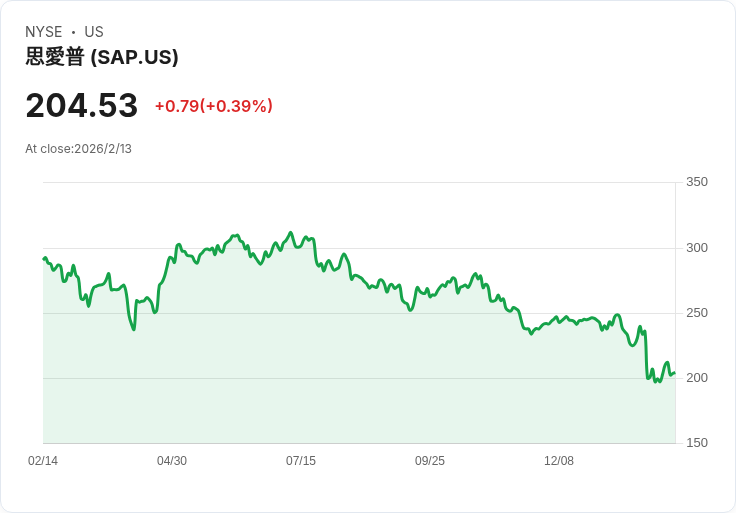
Task: Click the 09/25 date axis label
Action: pos(430,461)
